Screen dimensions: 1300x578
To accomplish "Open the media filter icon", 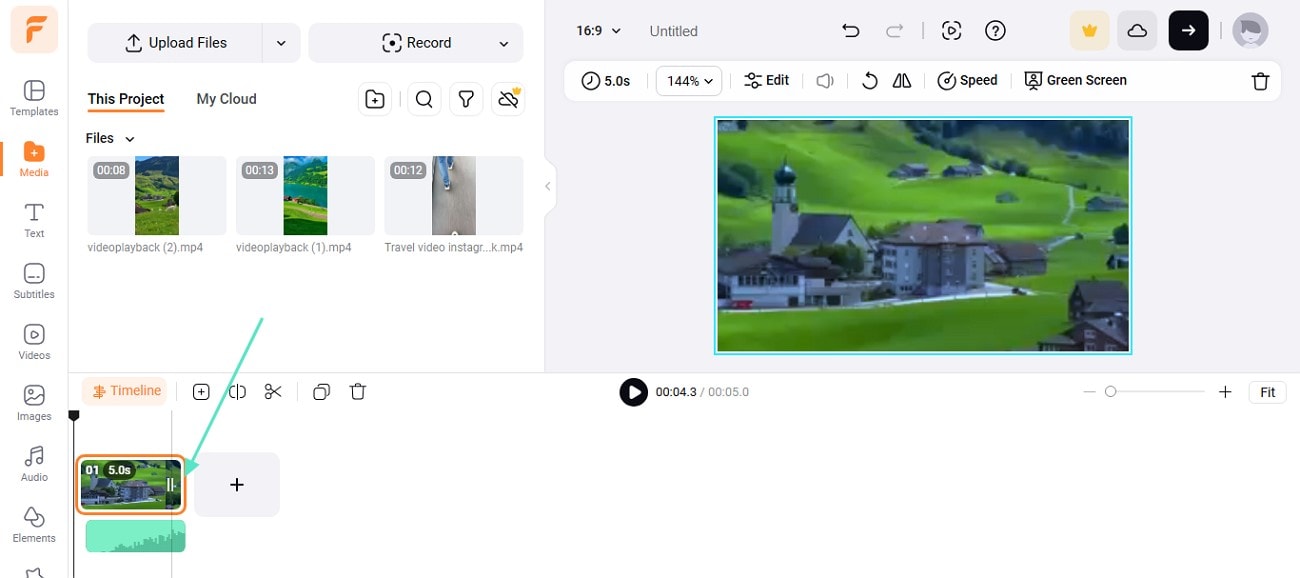I will (466, 99).
